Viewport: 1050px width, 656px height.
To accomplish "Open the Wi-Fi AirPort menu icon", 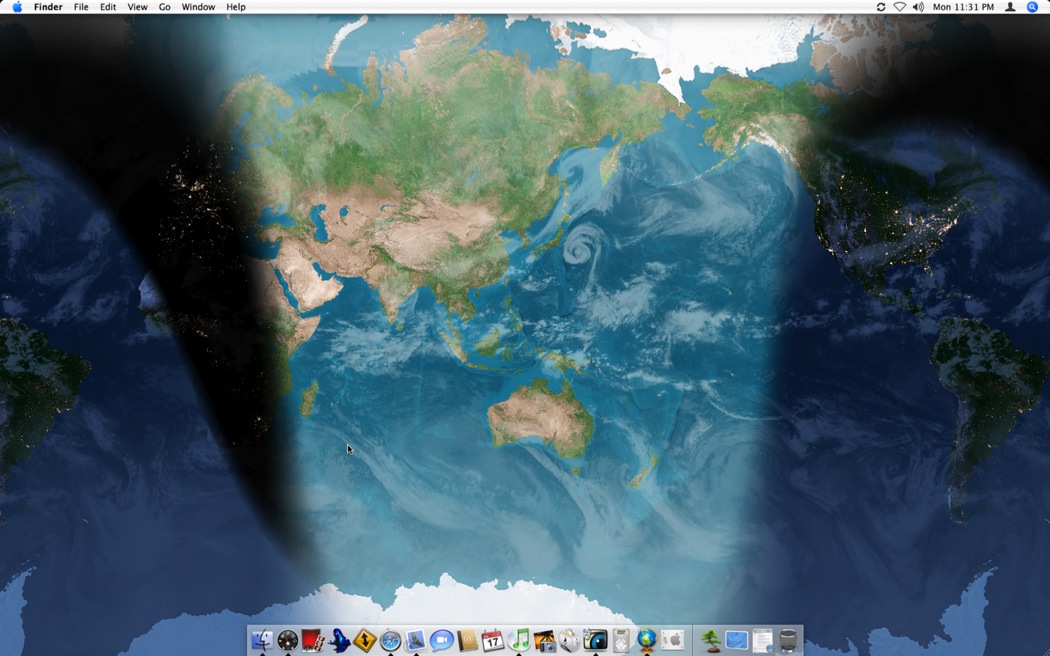I will pos(900,7).
